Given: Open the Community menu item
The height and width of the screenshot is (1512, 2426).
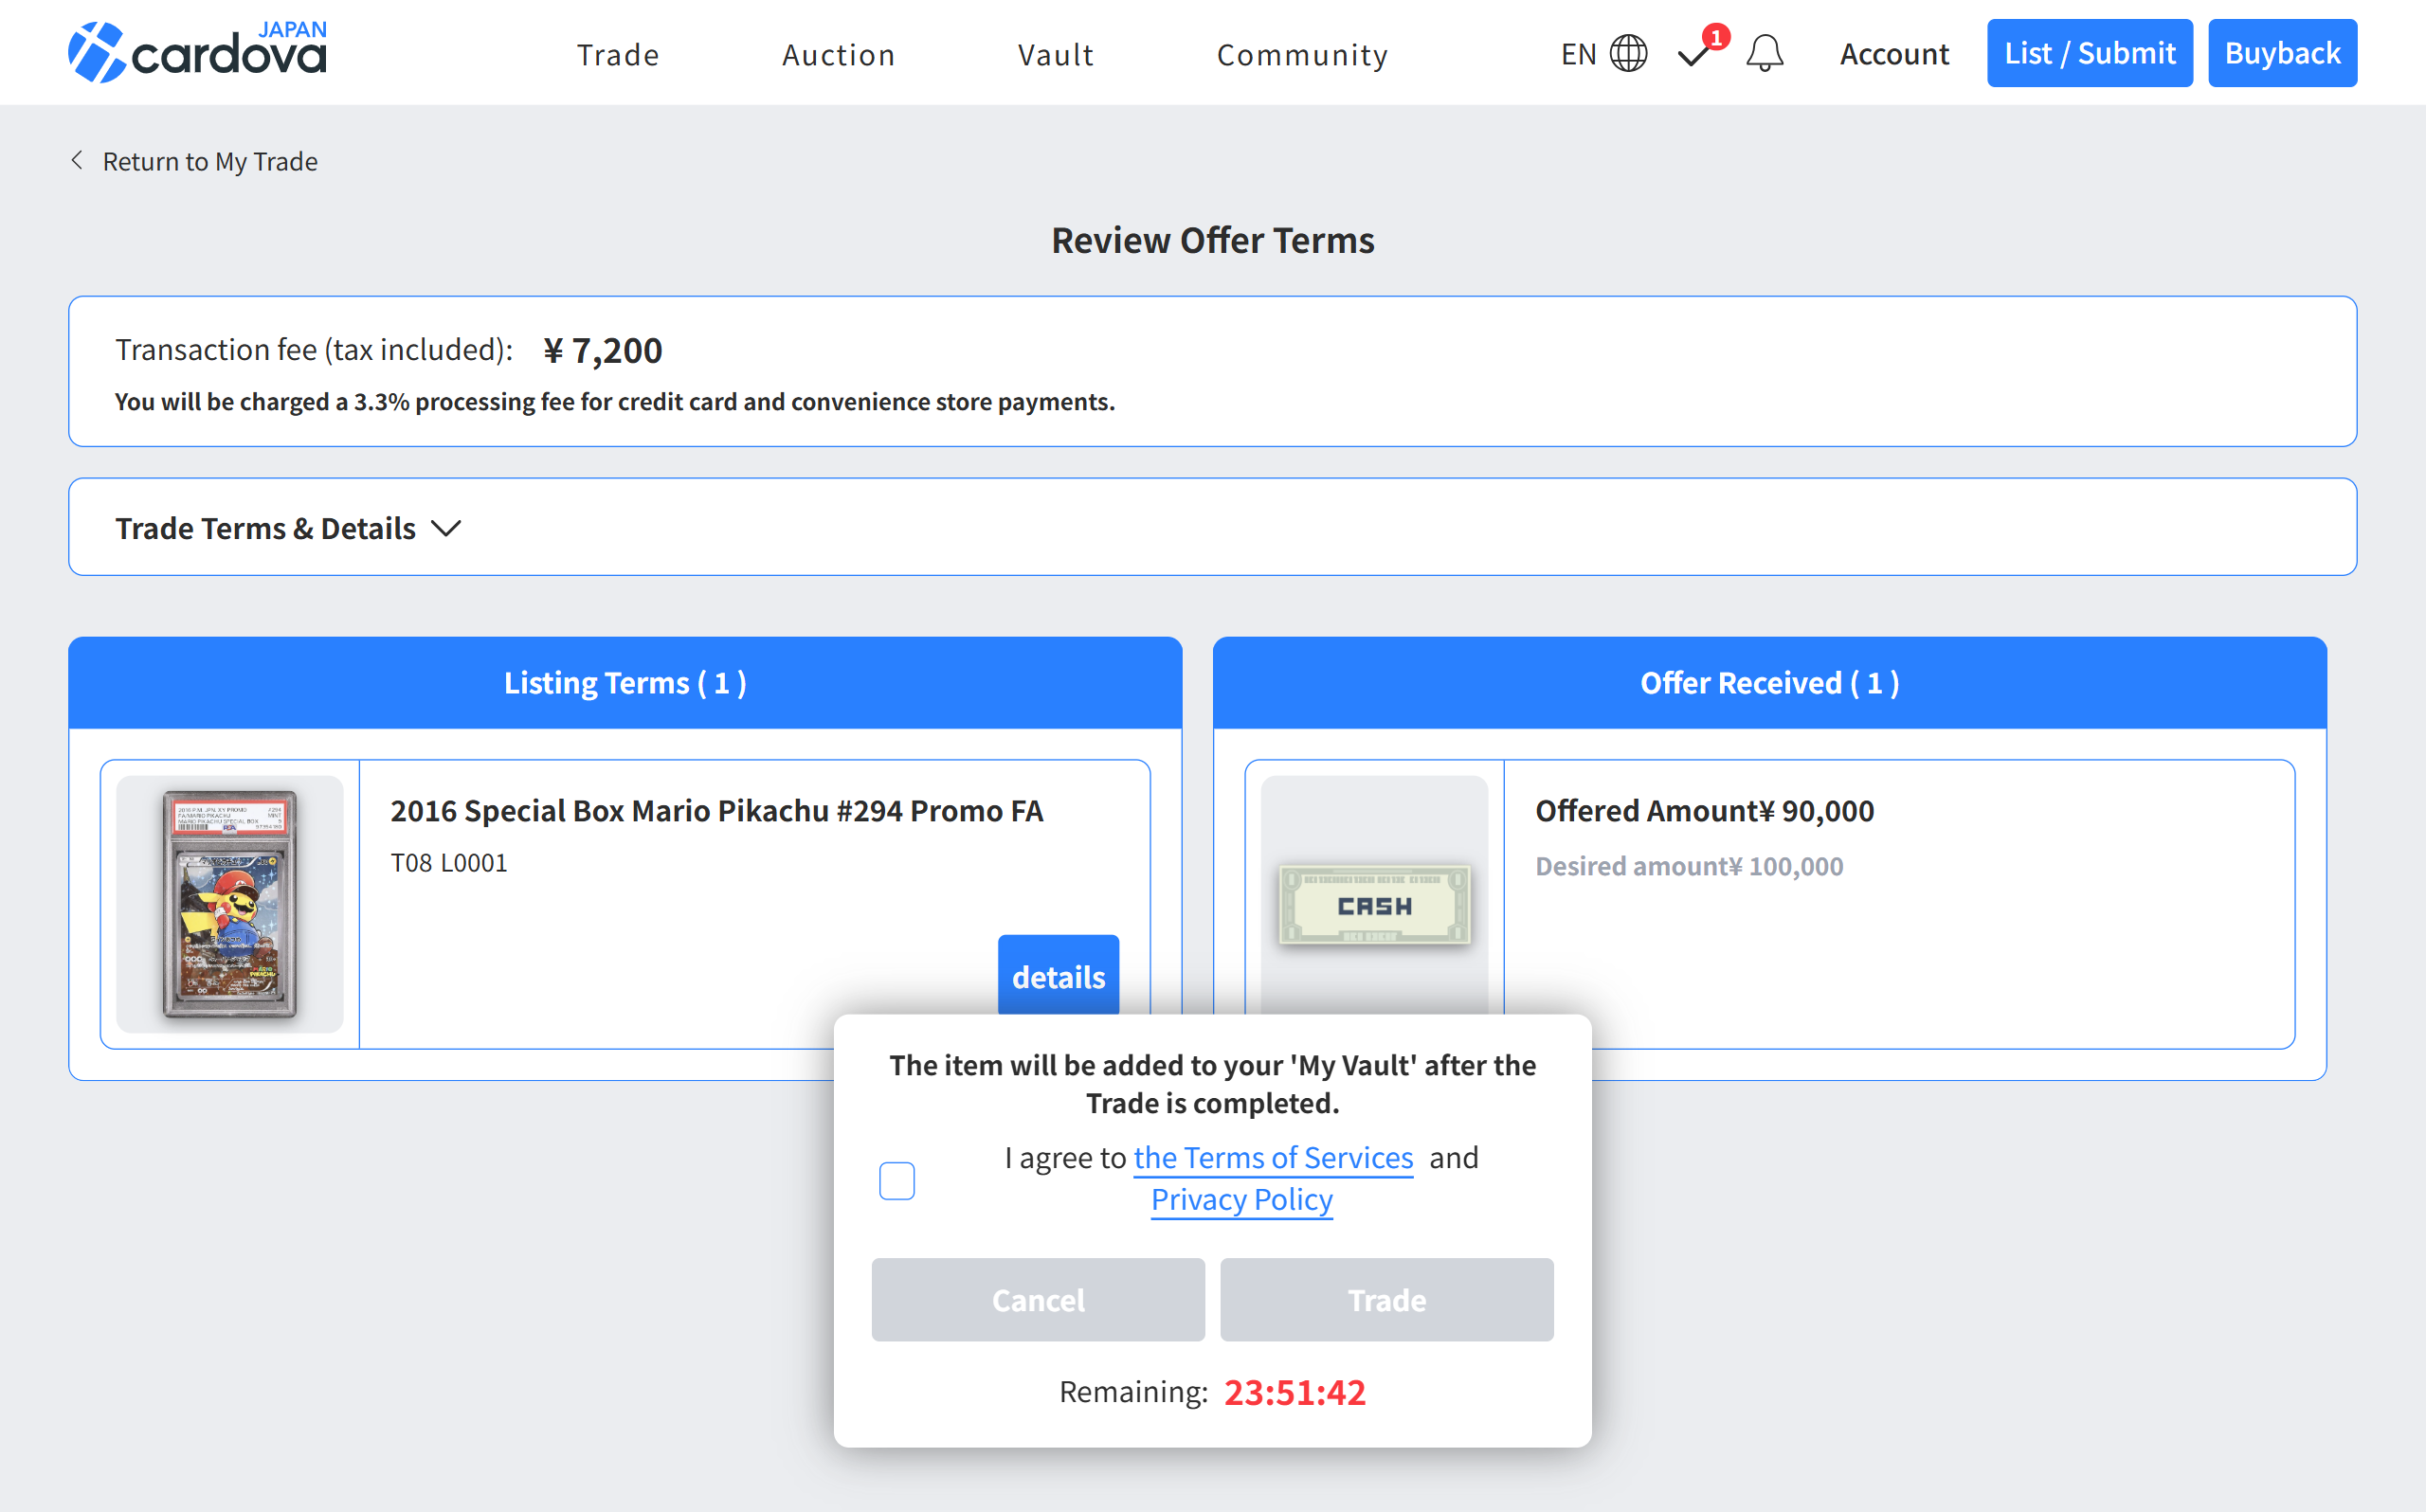Looking at the screenshot, I should 1302,55.
